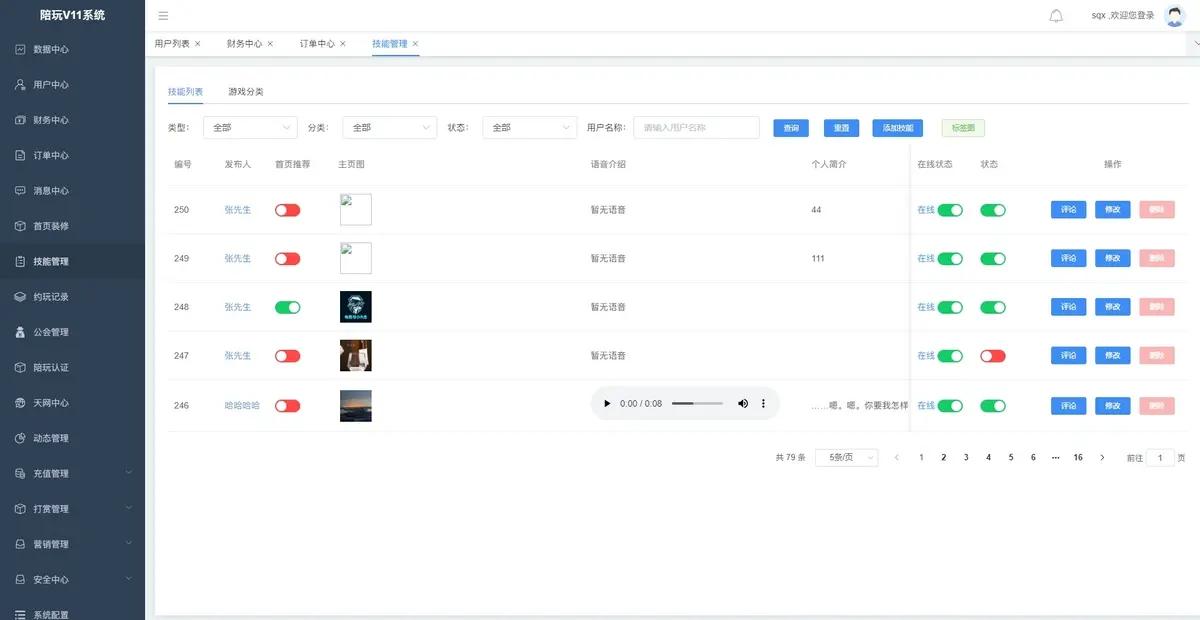This screenshot has height=620, width=1200.
Task: Click the 营销管理 sidebar icon
Action: click(20, 544)
